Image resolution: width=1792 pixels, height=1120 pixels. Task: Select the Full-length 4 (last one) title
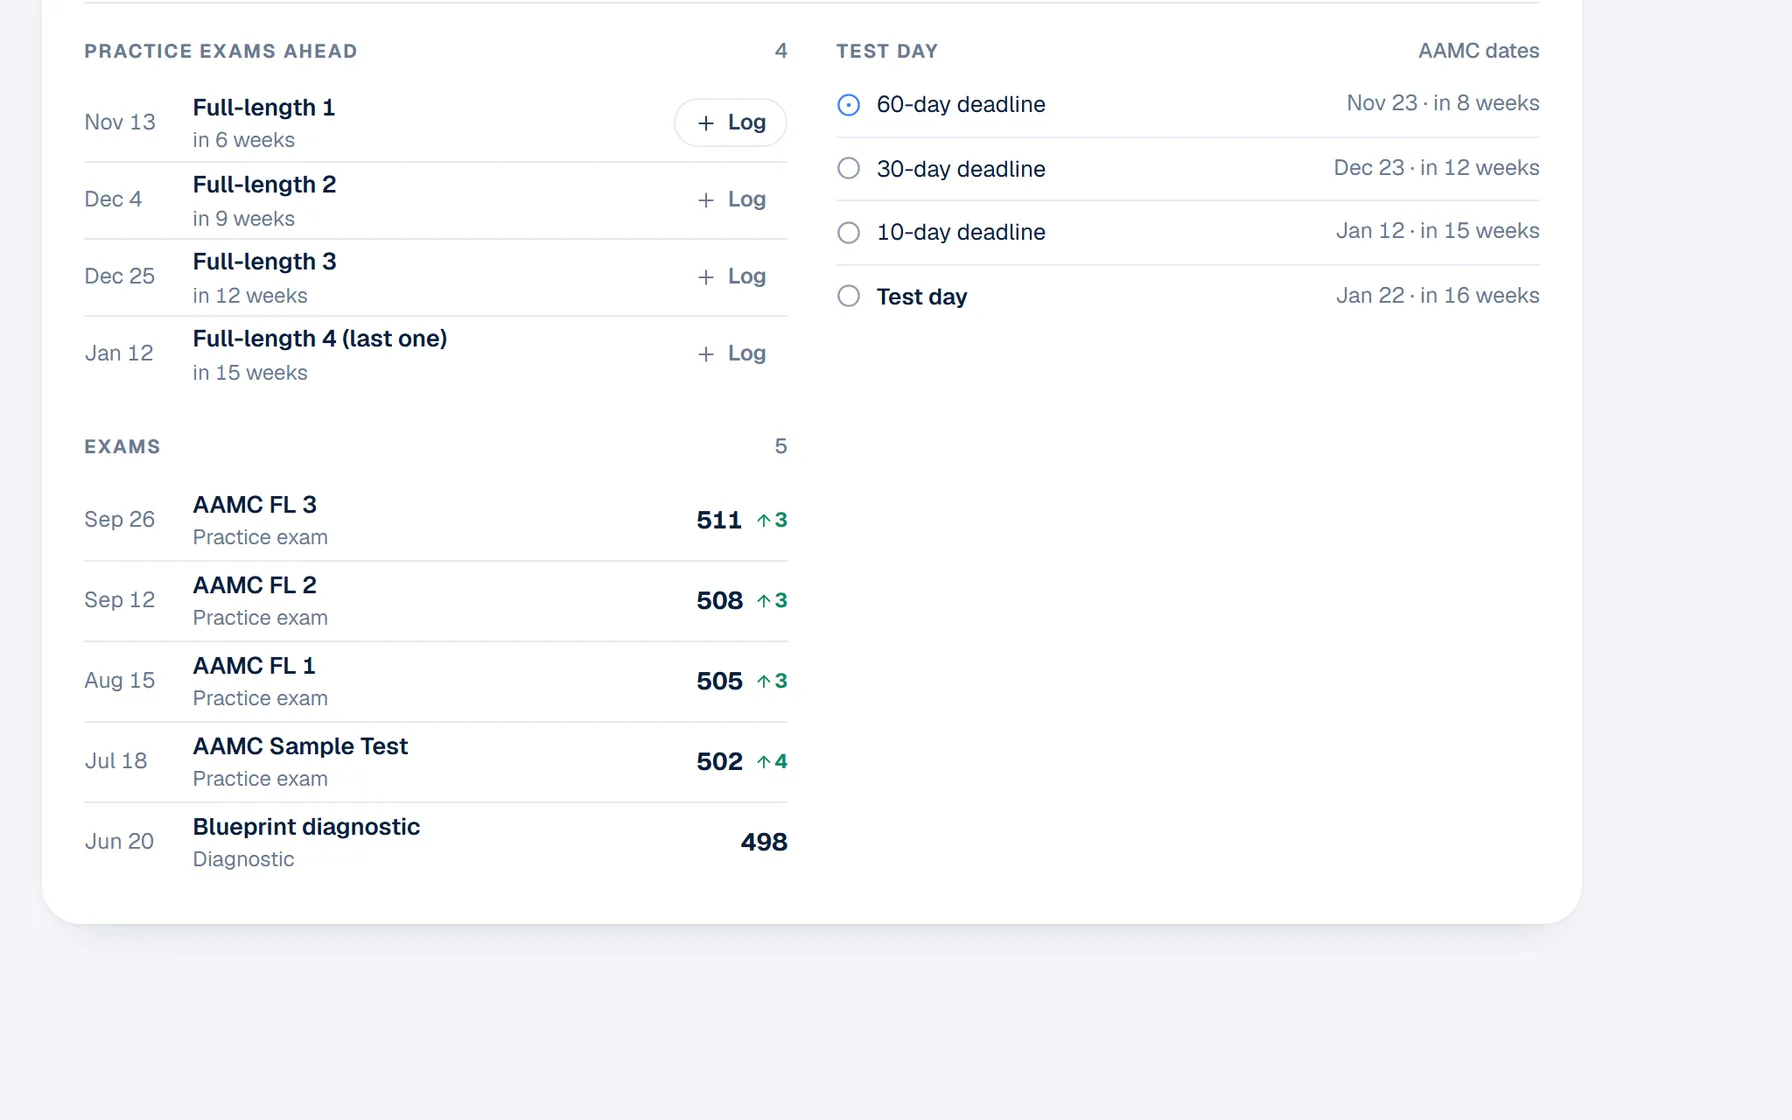coord(320,339)
